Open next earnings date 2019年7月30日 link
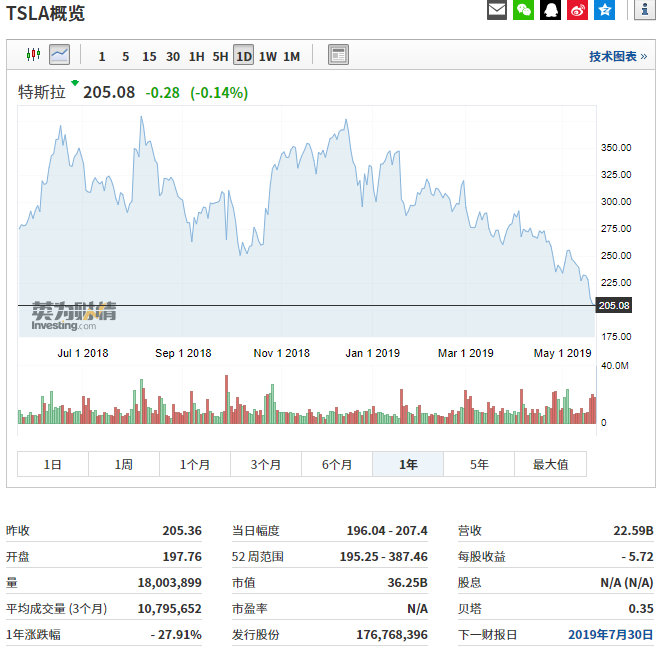Image resolution: width=667 pixels, height=657 pixels. click(610, 634)
